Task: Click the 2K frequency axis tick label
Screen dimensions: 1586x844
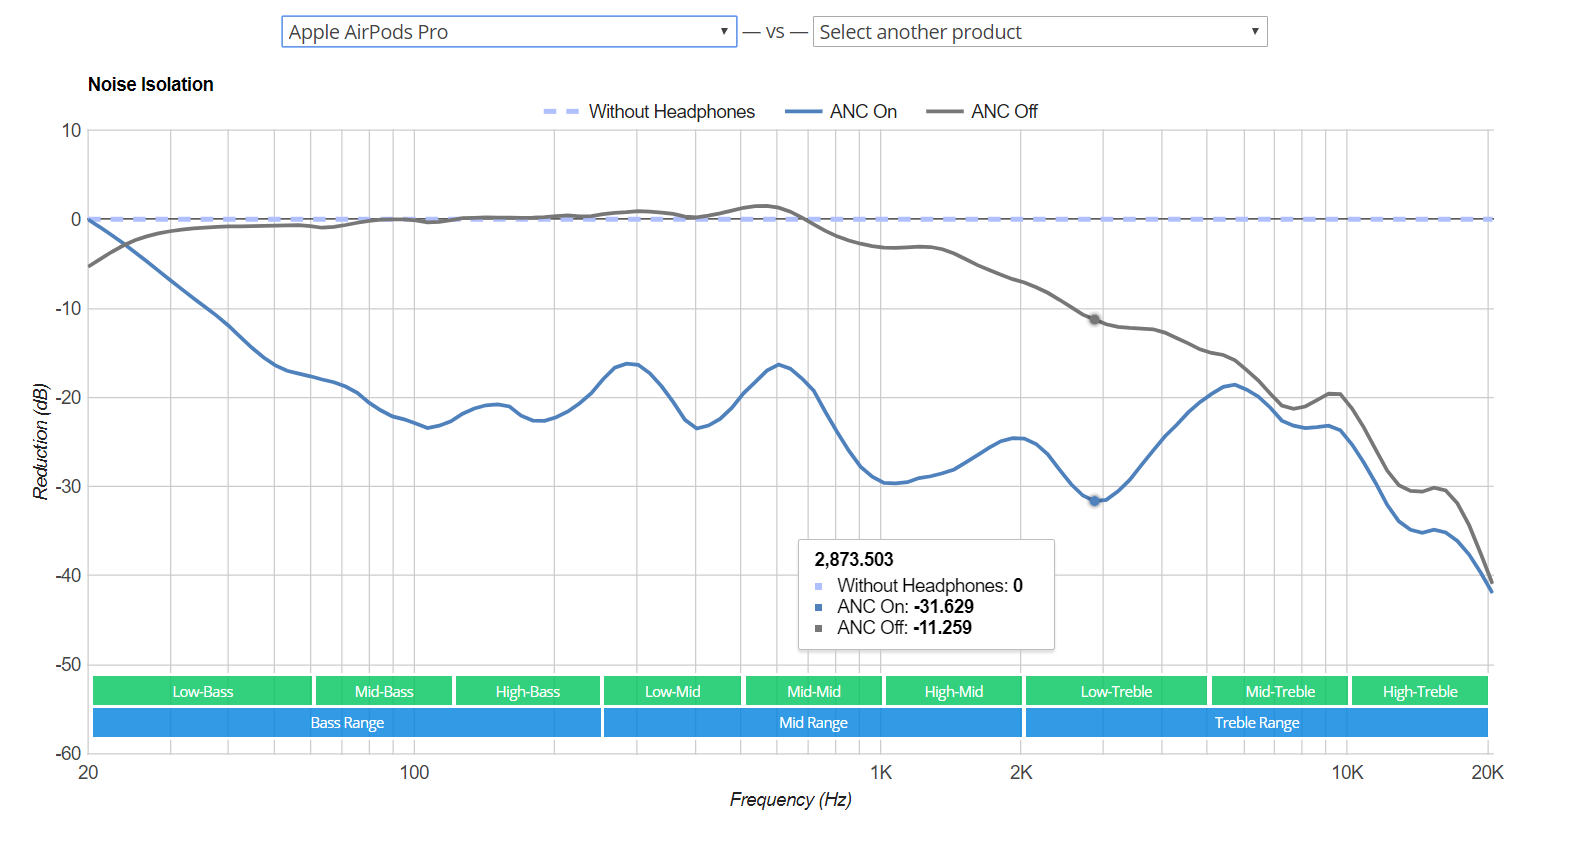Action: pos(1021,773)
